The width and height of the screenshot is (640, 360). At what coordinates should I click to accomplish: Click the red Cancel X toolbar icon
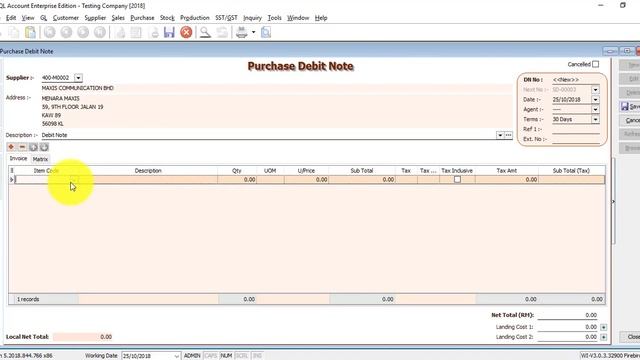tap(186, 32)
